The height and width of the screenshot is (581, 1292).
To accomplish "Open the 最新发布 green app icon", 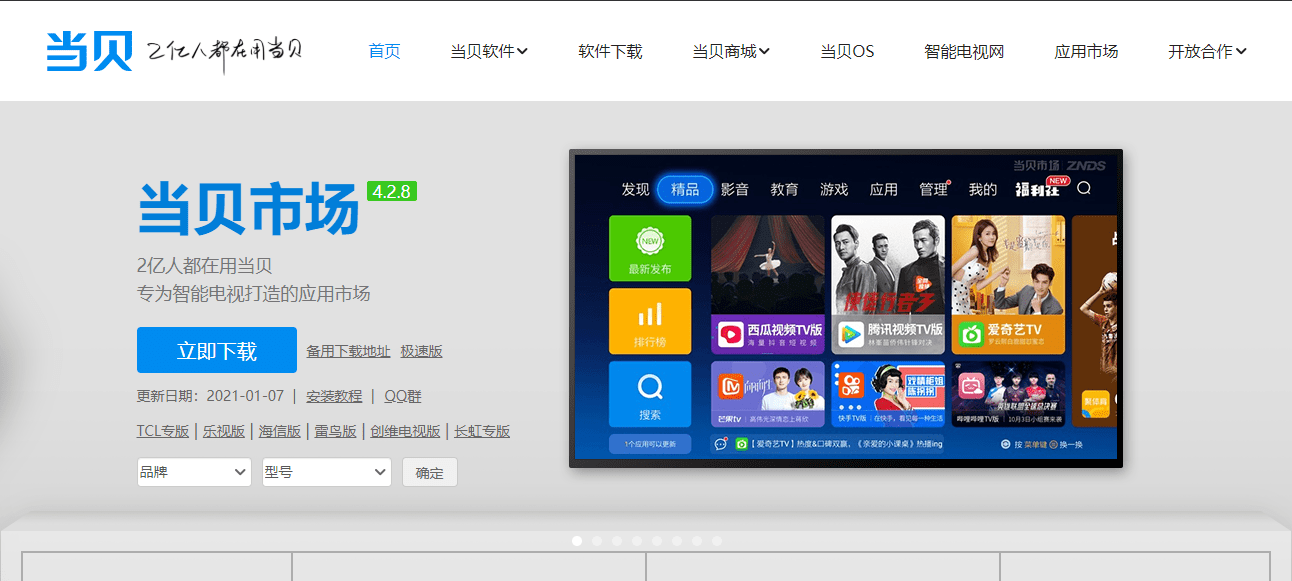I will pyautogui.click(x=649, y=247).
